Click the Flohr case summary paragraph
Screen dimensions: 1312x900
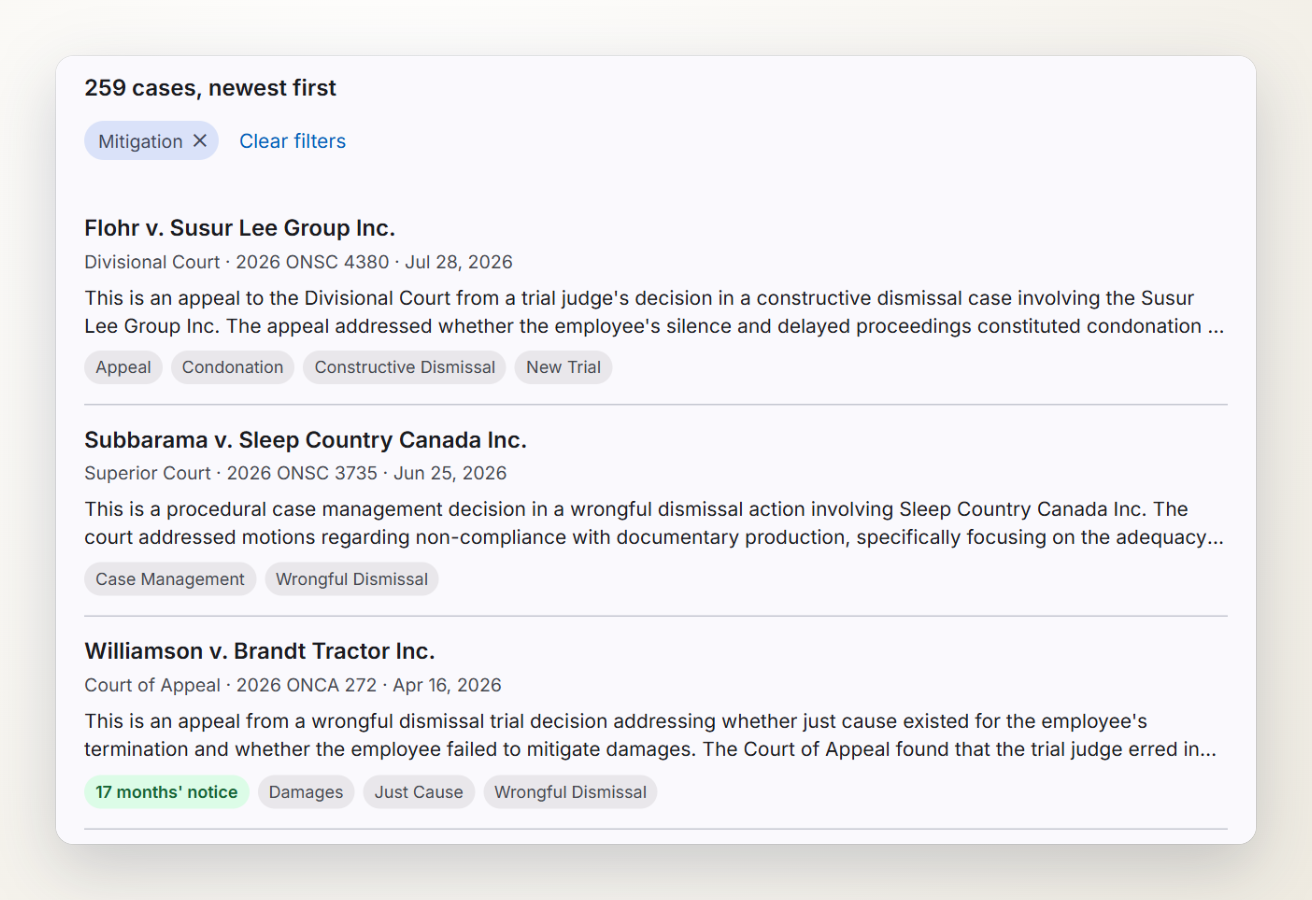pyautogui.click(x=654, y=312)
